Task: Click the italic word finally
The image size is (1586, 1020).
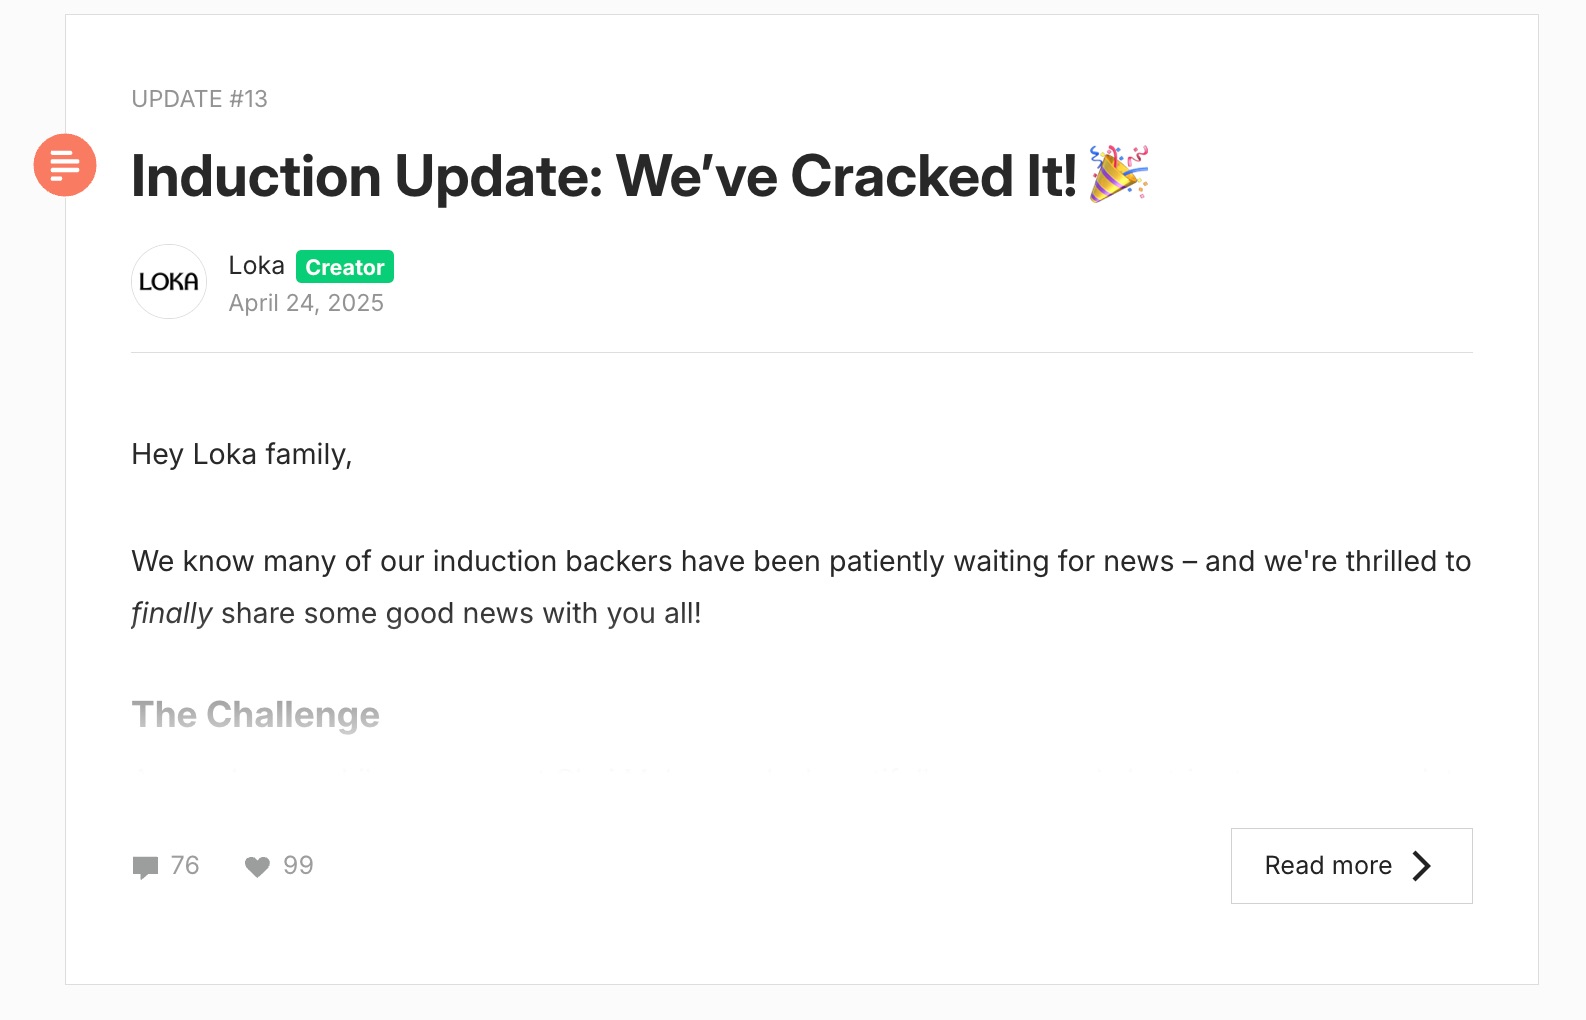Action: click(172, 613)
